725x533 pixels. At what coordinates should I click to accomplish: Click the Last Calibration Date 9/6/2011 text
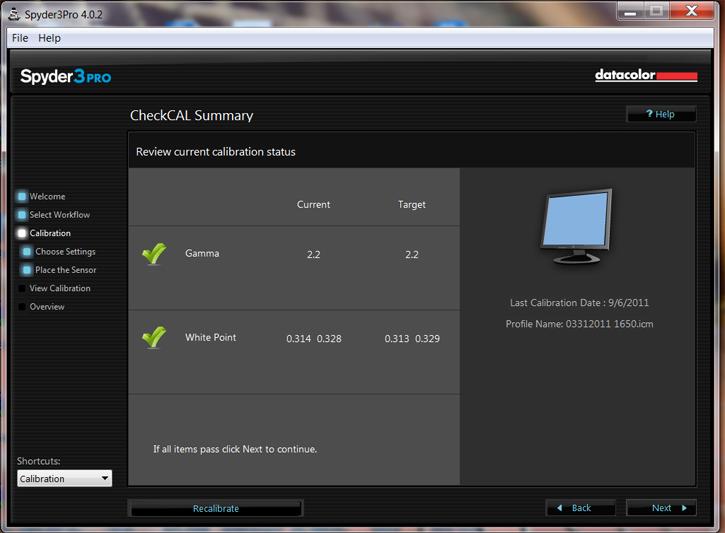[x=579, y=303]
